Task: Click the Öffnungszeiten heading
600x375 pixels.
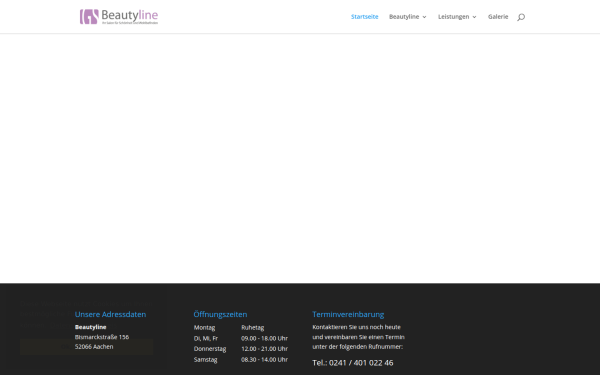Action: pyautogui.click(x=220, y=314)
